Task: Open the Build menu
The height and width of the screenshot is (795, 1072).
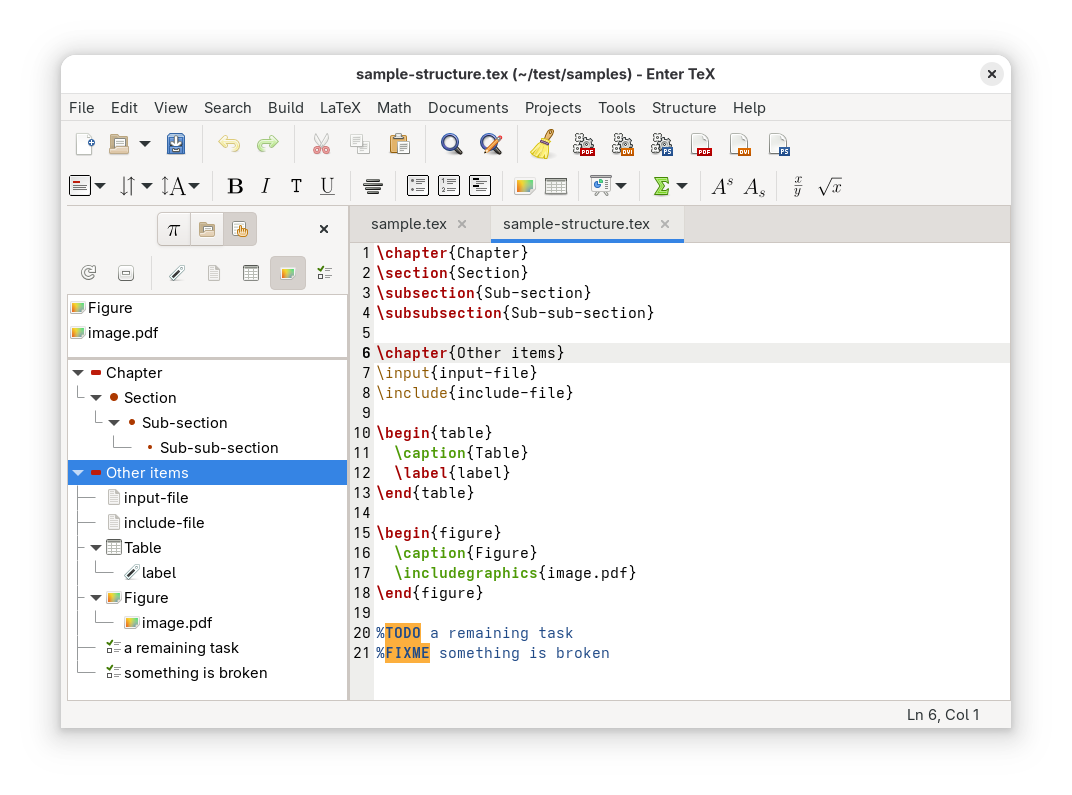Action: tap(285, 108)
